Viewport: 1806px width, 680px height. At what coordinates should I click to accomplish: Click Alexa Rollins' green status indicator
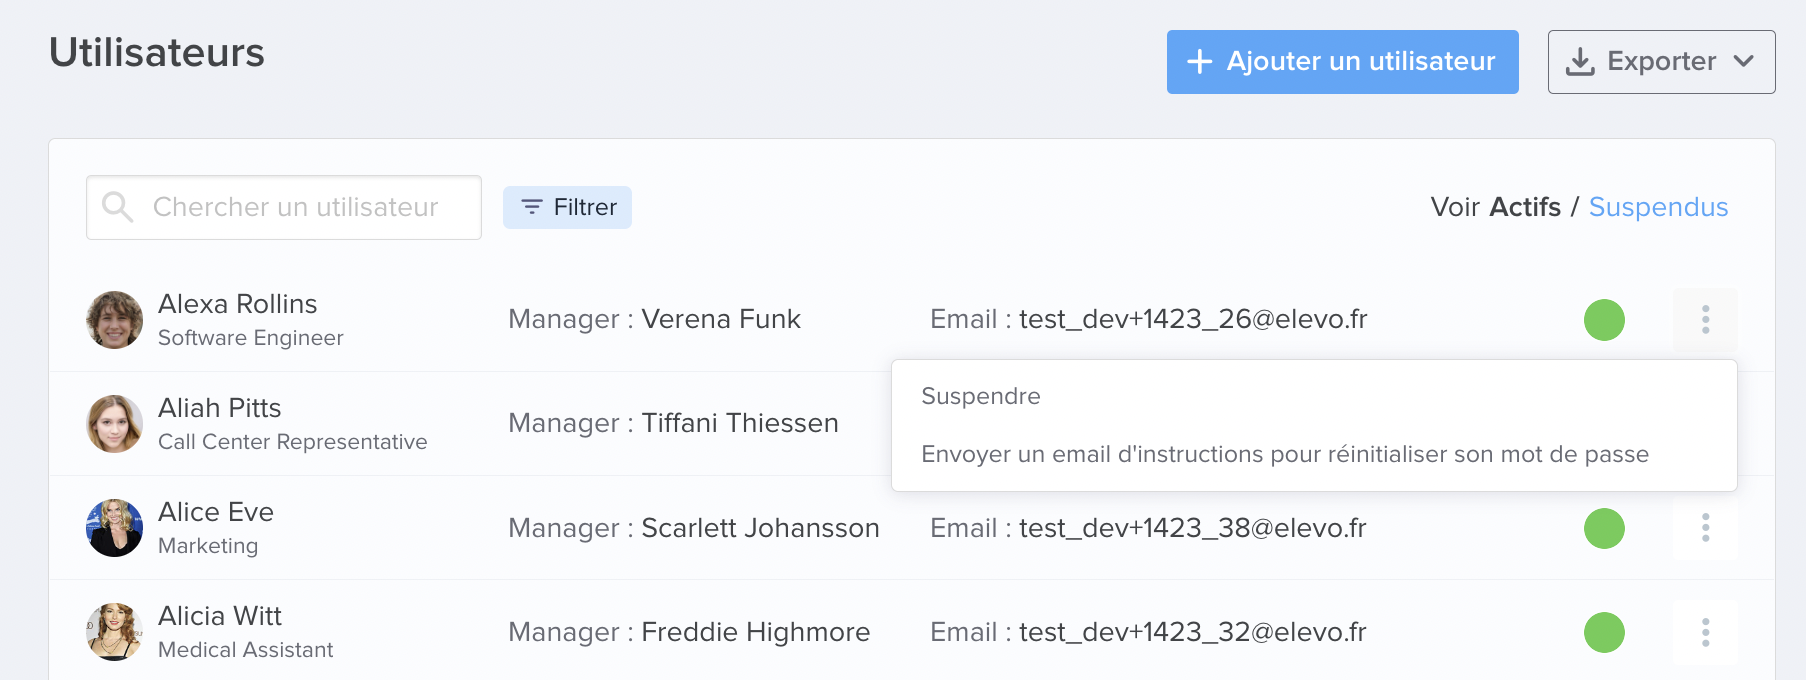(1604, 320)
